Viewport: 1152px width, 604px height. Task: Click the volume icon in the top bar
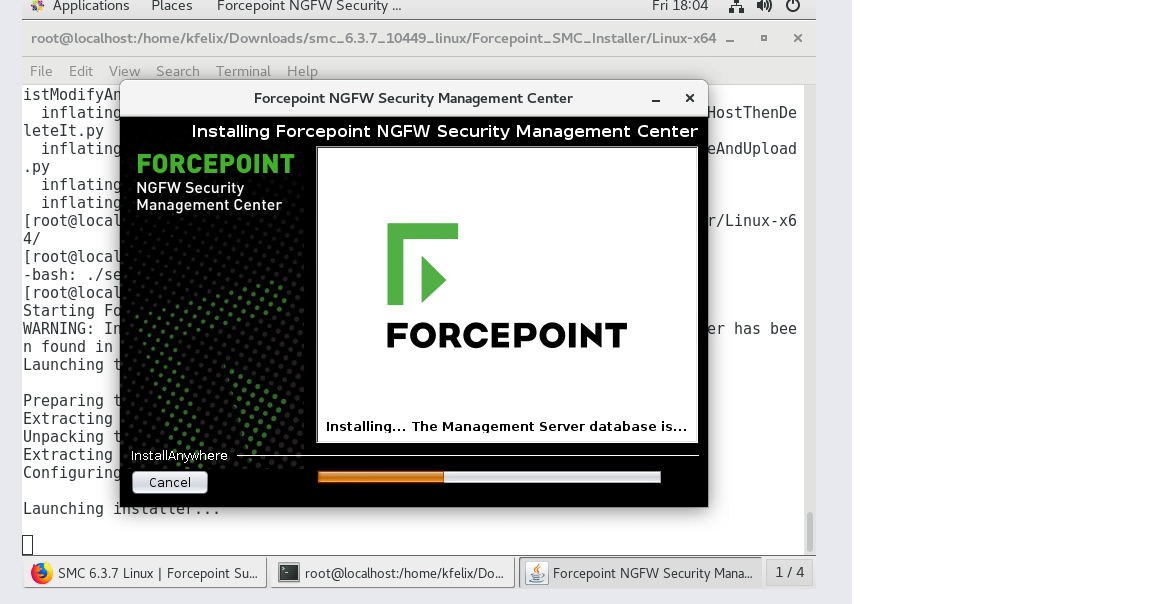click(765, 6)
